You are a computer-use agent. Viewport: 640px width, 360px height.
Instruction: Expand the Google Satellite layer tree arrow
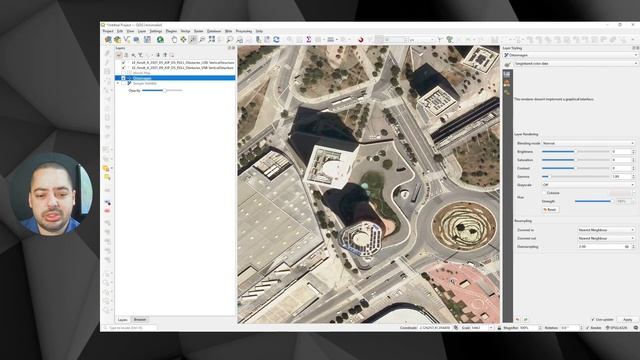[x=118, y=83]
